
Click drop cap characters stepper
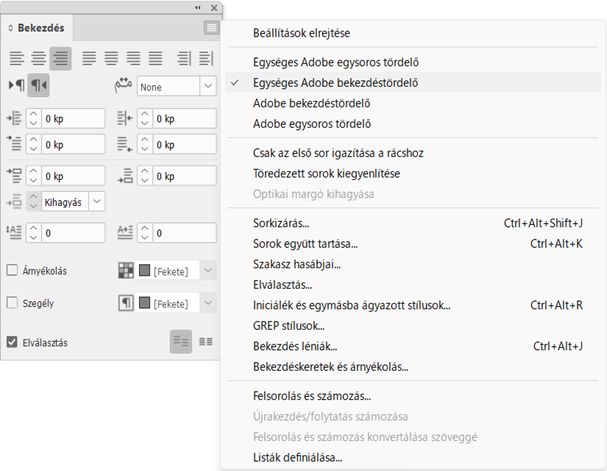(x=144, y=233)
